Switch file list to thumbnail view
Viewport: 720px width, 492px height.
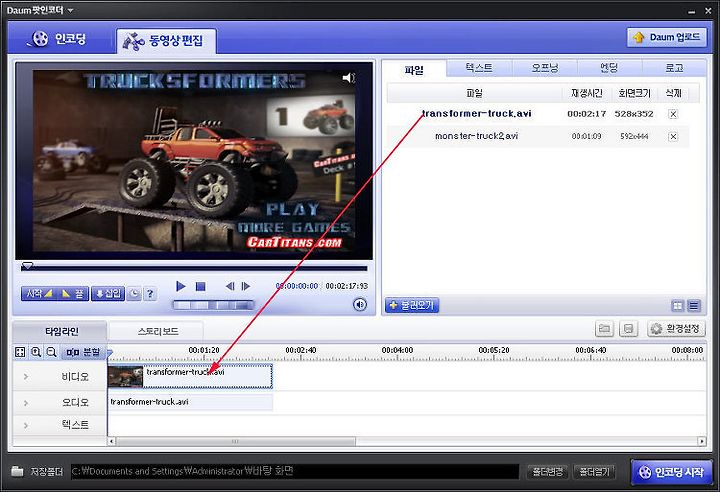pos(677,305)
